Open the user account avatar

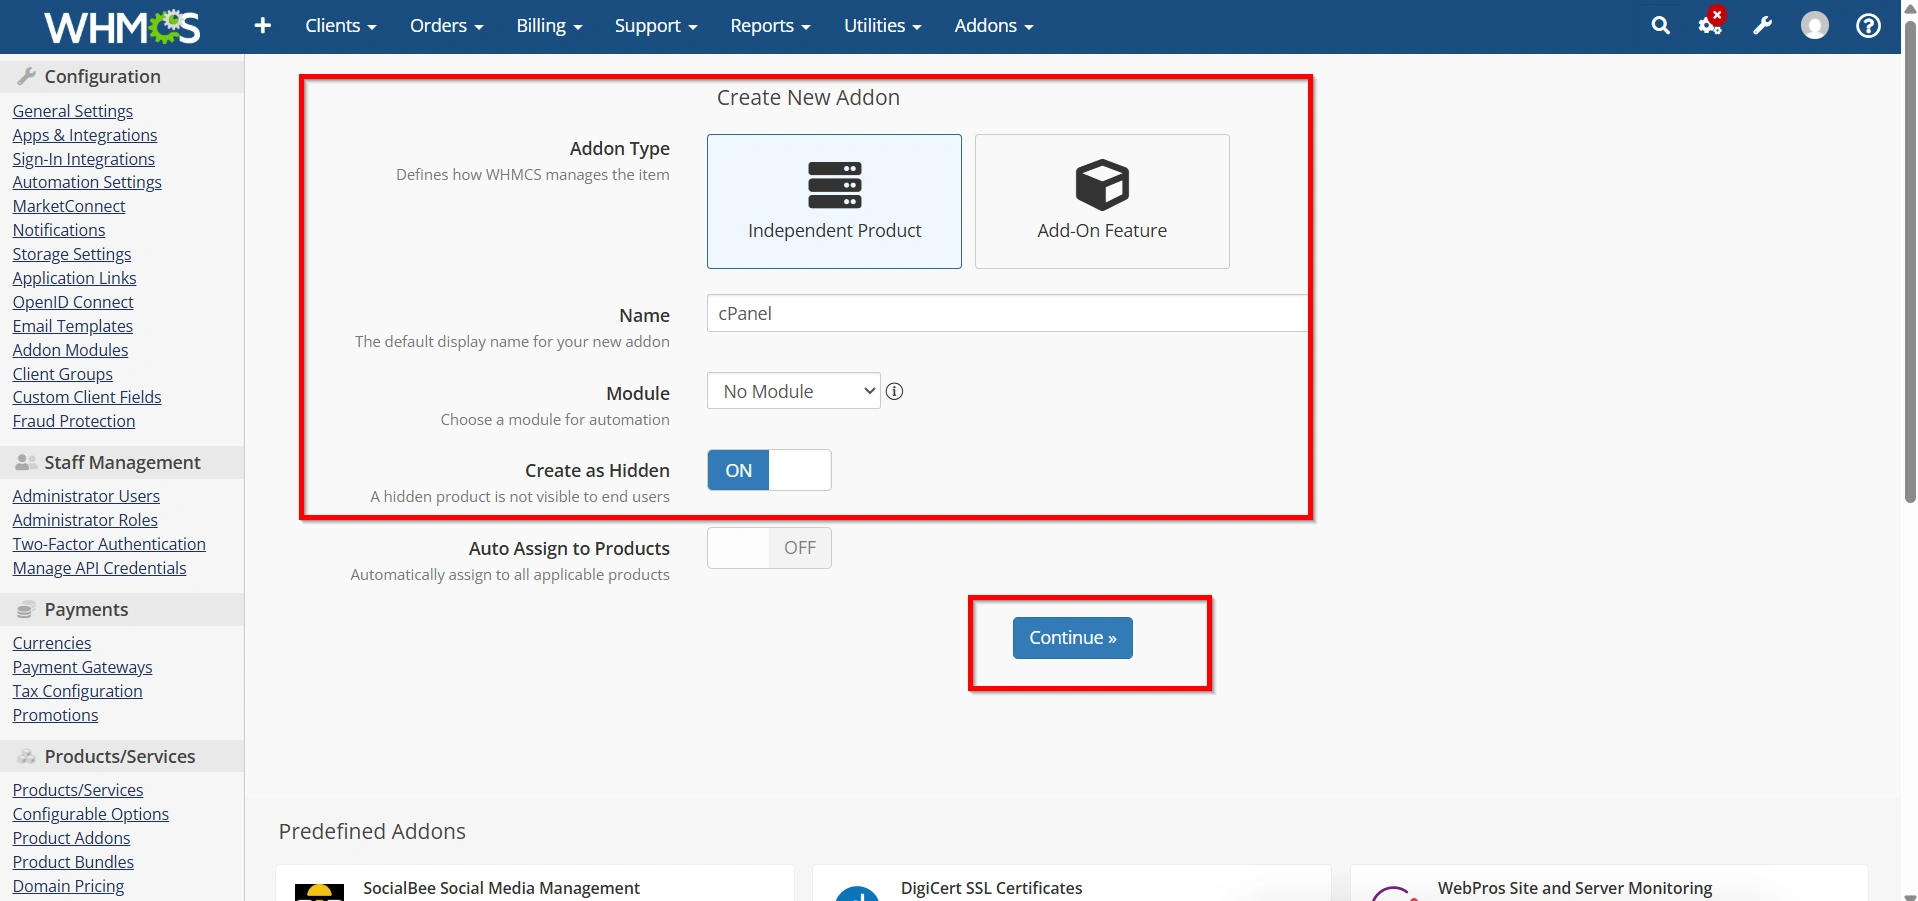[1815, 26]
